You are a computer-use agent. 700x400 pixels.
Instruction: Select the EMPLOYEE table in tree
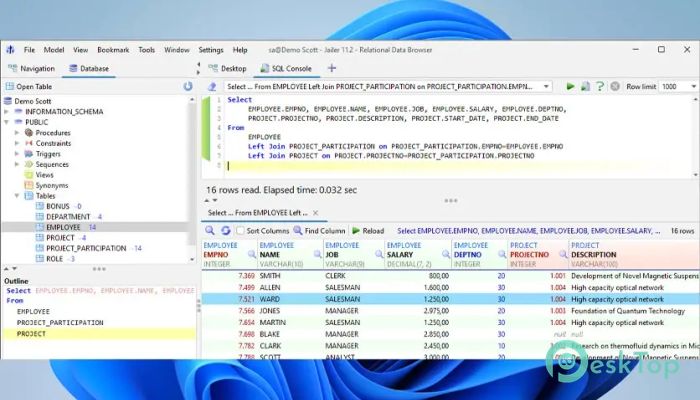(x=63, y=227)
